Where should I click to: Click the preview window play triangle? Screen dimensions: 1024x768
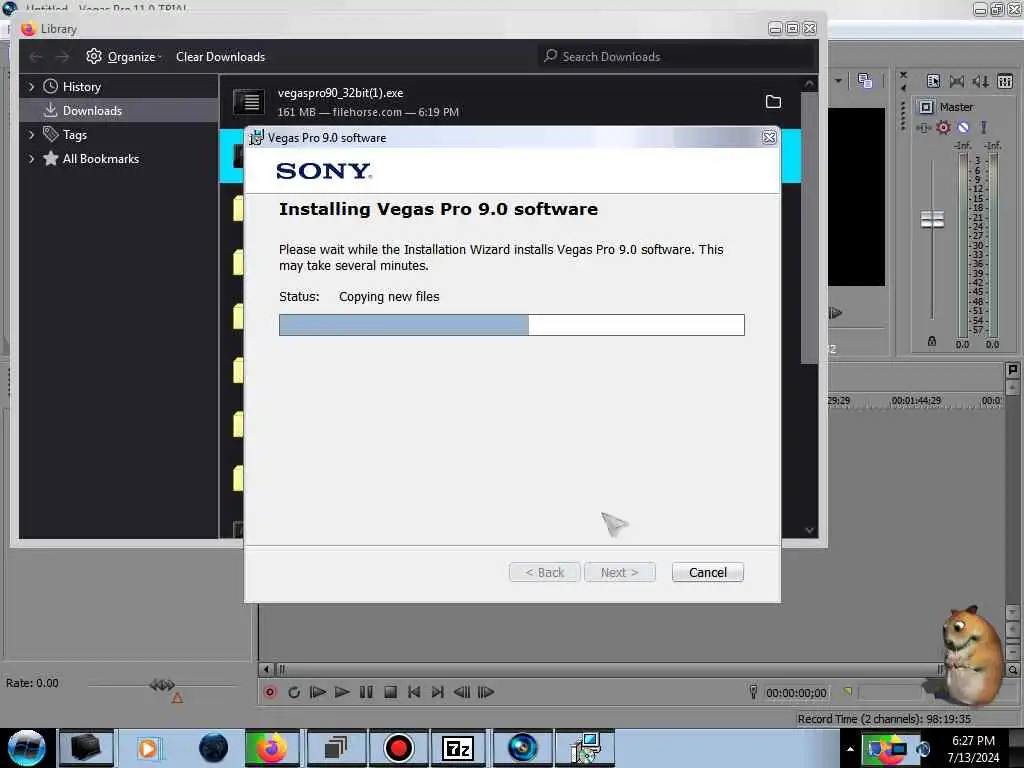pos(835,313)
